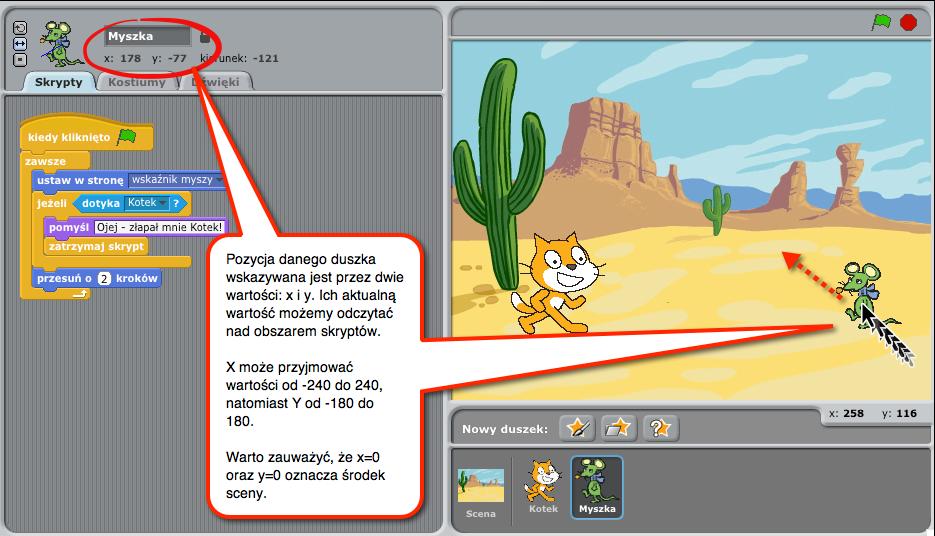Click the green flag to start scripts
Viewport: 935px width, 536px height.
tap(881, 23)
